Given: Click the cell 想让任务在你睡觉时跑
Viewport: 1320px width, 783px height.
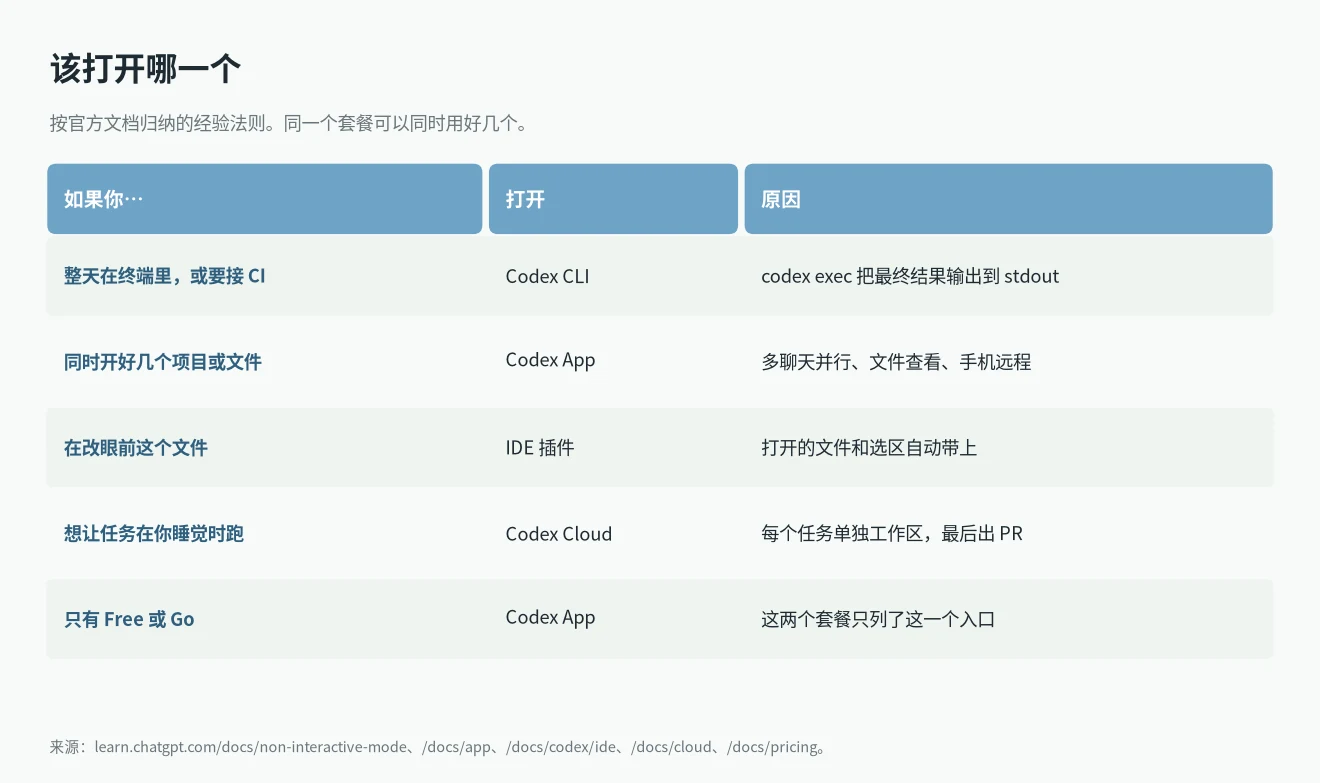Looking at the screenshot, I should [154, 534].
